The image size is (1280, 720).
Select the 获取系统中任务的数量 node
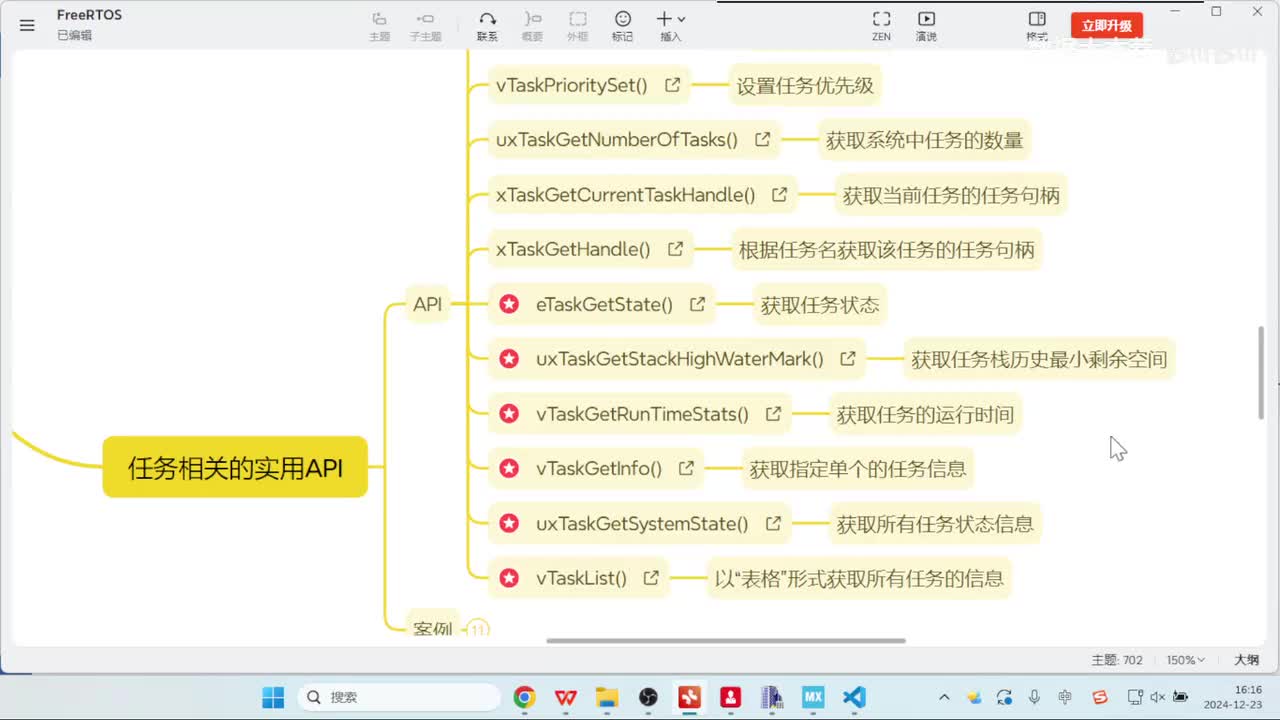(x=924, y=140)
